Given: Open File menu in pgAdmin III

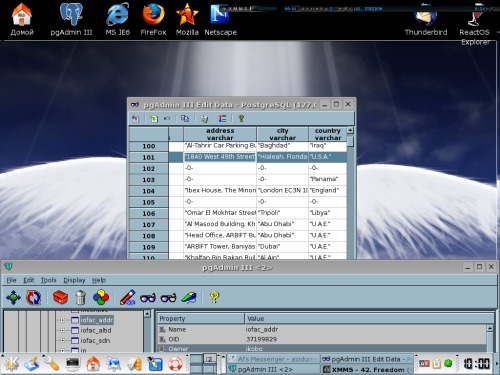Looking at the screenshot, I should click(x=11, y=280).
